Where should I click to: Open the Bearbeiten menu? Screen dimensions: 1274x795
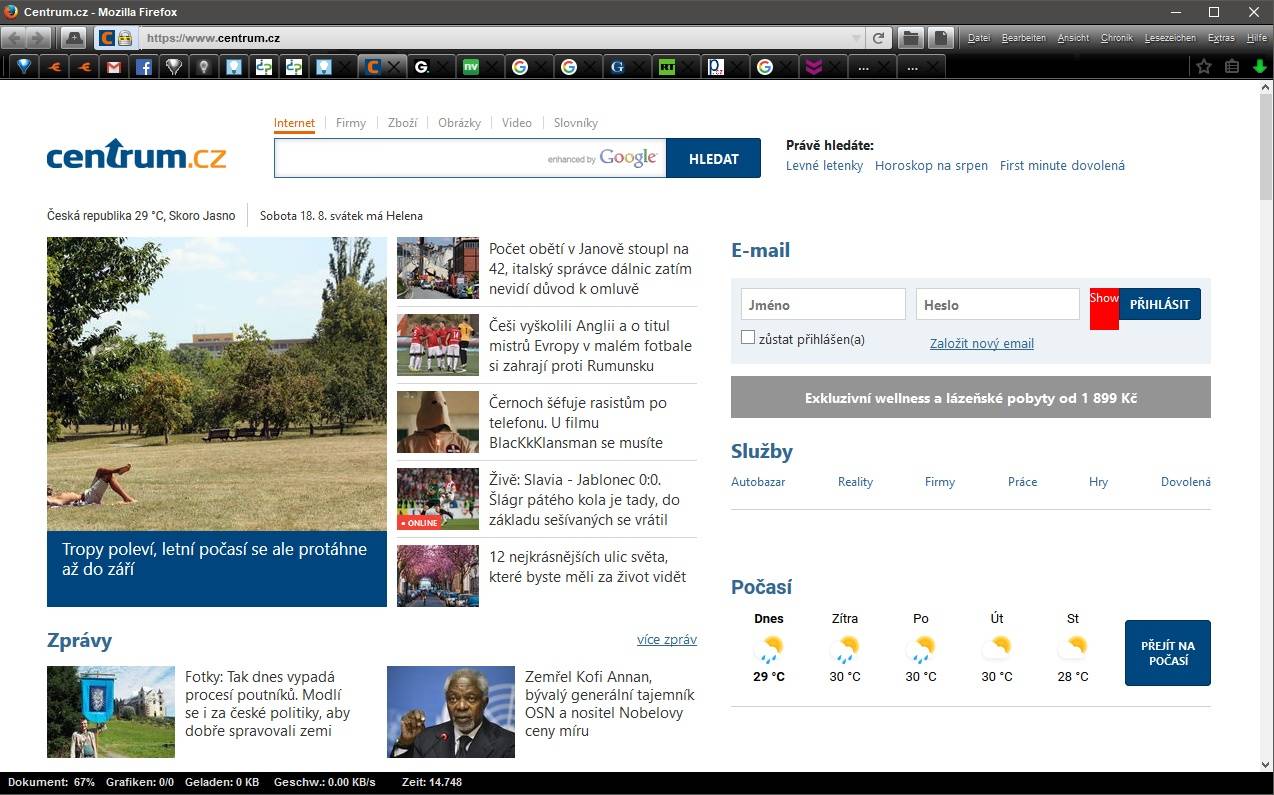1024,38
